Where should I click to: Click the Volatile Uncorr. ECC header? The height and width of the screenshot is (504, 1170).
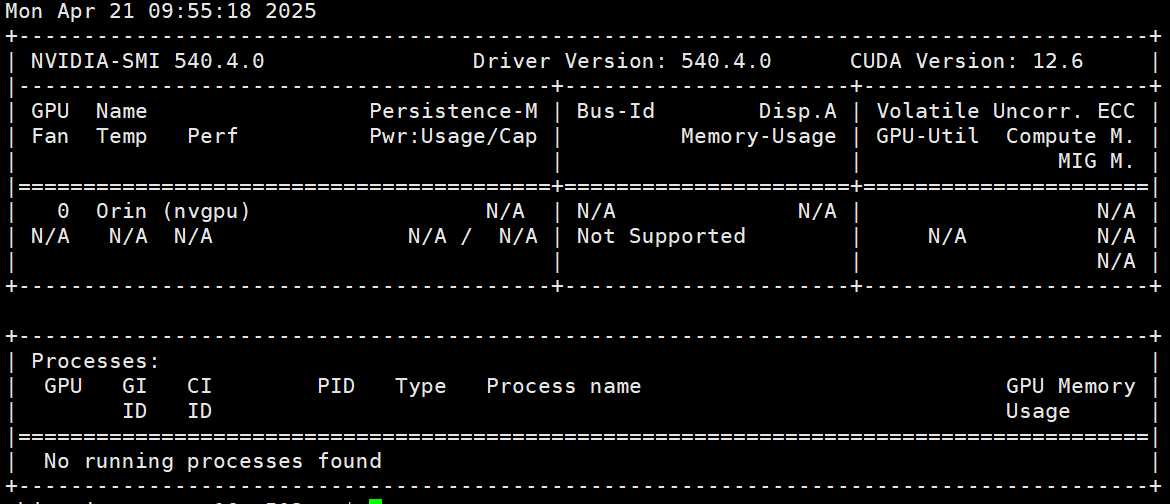coord(1005,111)
